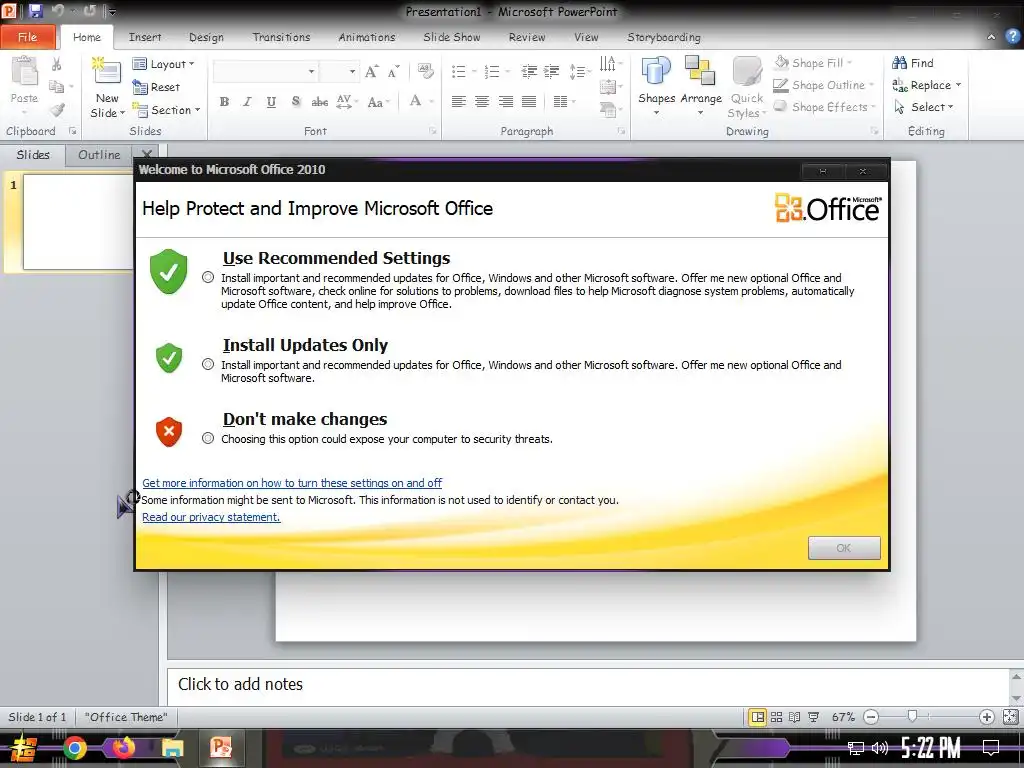Start Slide Show from status bar icon
This screenshot has height=768, width=1024.
814,717
